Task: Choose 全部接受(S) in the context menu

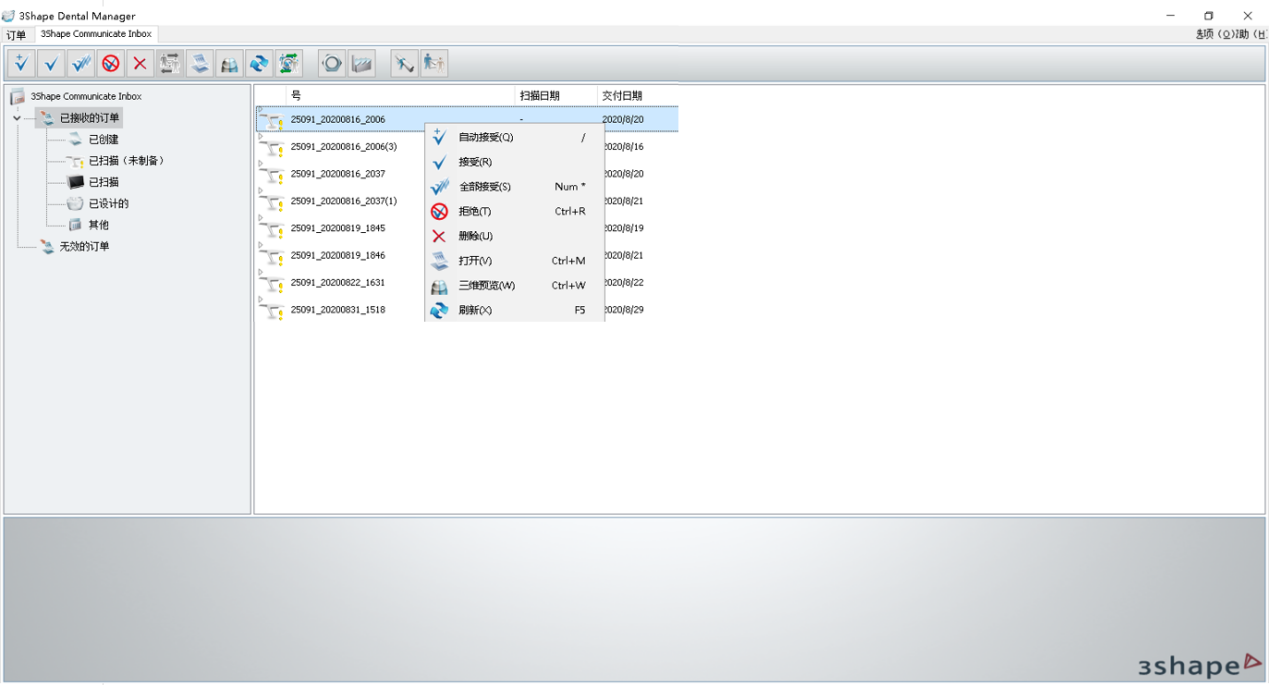Action: [514, 187]
